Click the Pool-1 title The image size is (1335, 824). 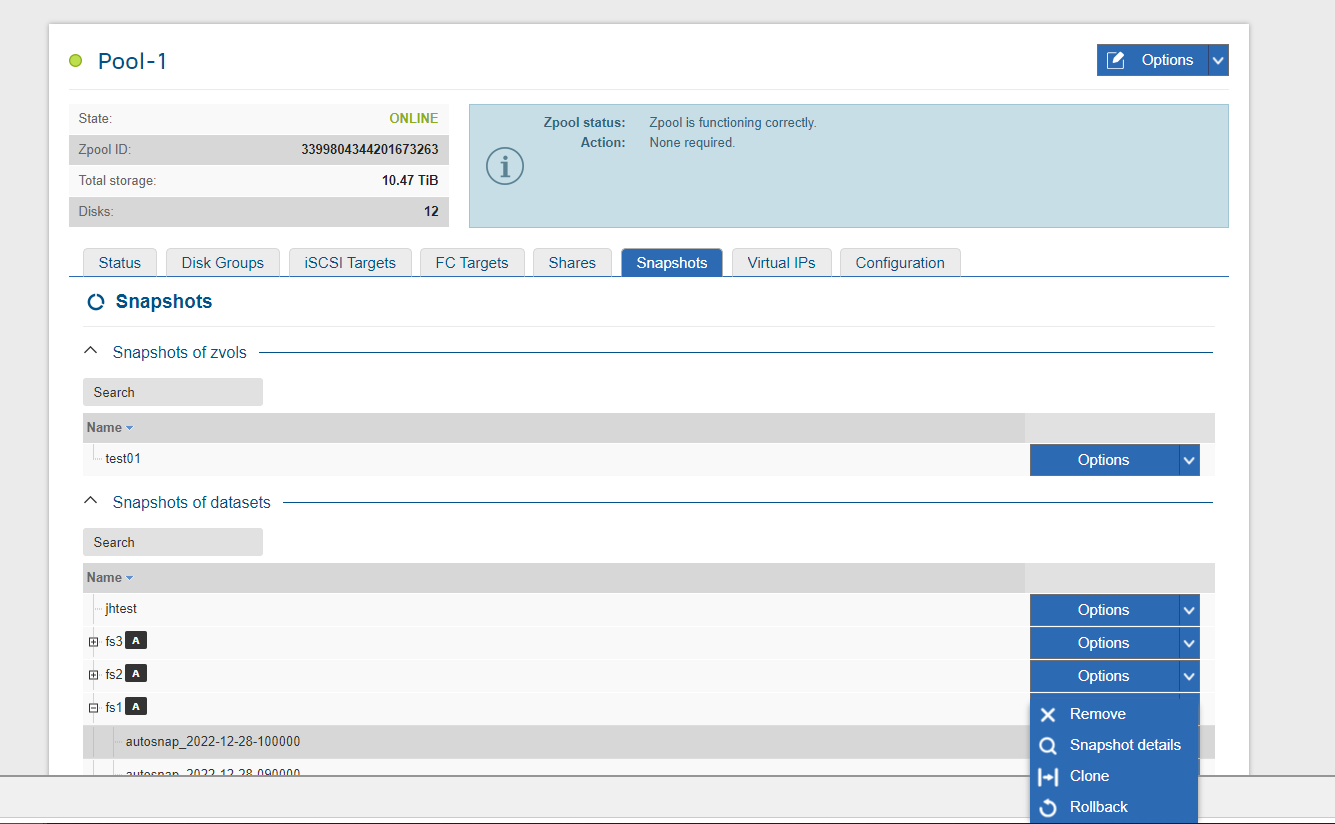pos(132,61)
